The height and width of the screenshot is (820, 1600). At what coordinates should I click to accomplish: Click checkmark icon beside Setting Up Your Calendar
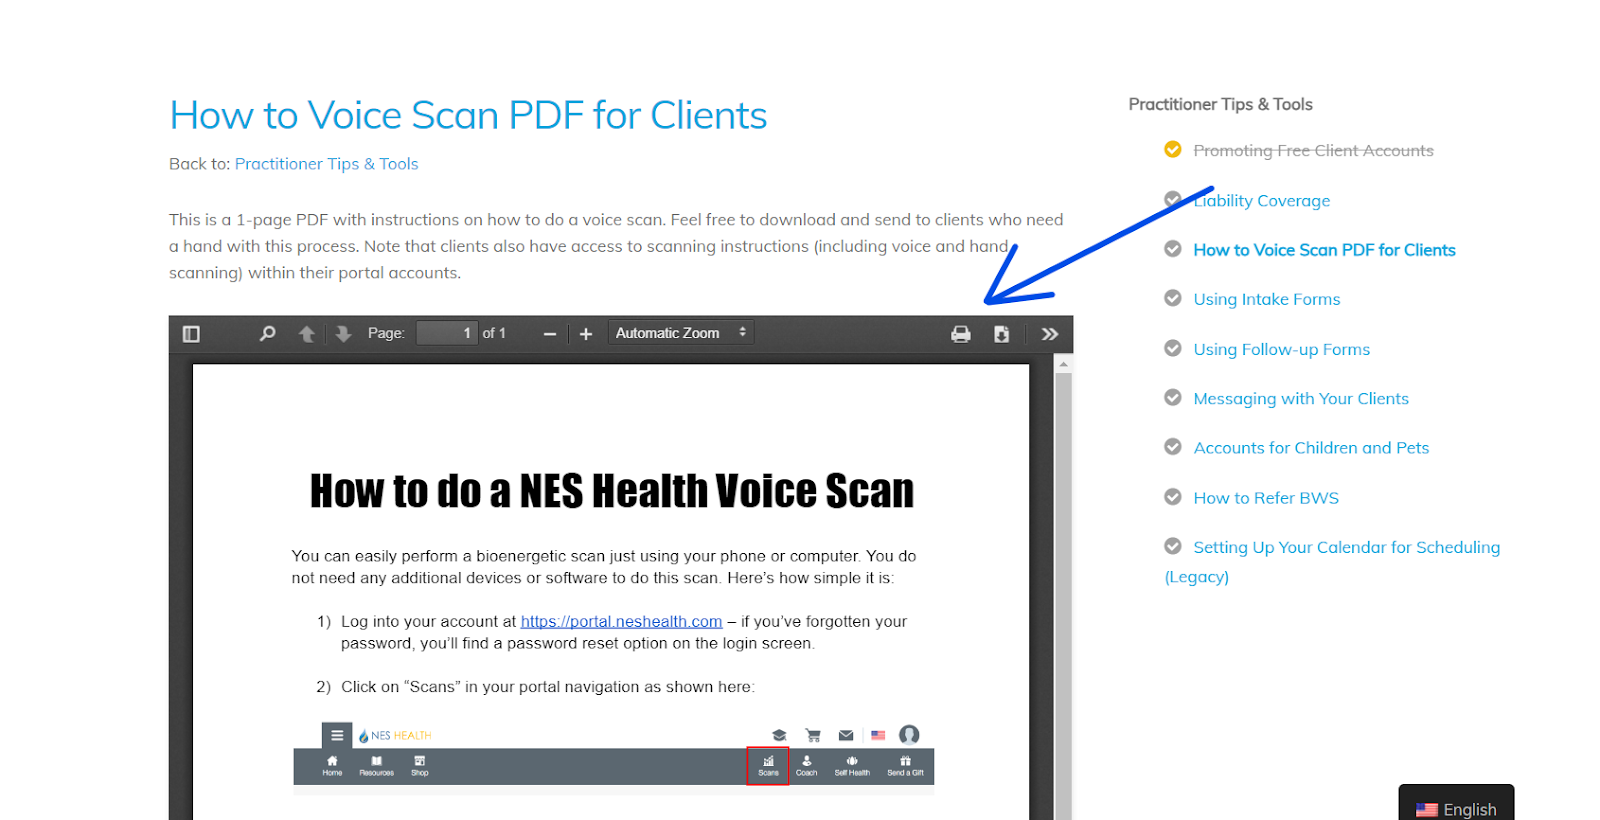point(1173,546)
